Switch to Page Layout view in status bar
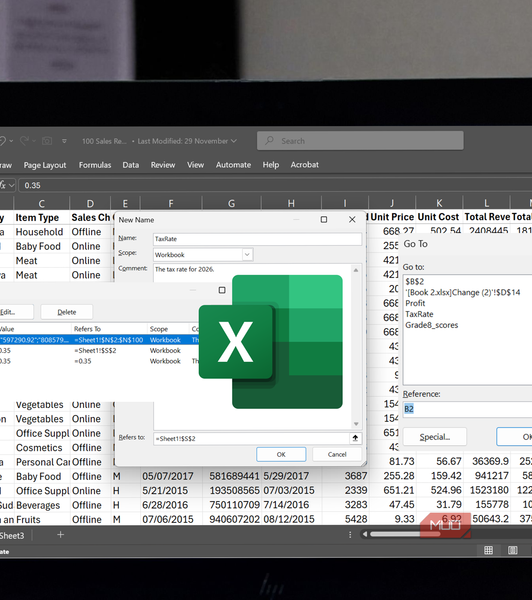Image resolution: width=532 pixels, height=600 pixels. (x=512, y=550)
